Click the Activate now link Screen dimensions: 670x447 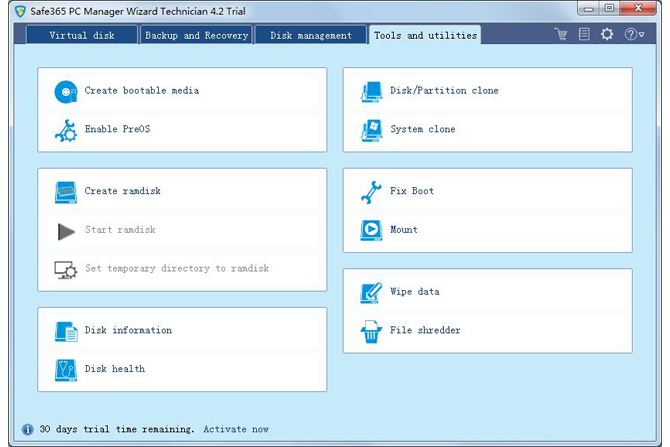(x=236, y=429)
